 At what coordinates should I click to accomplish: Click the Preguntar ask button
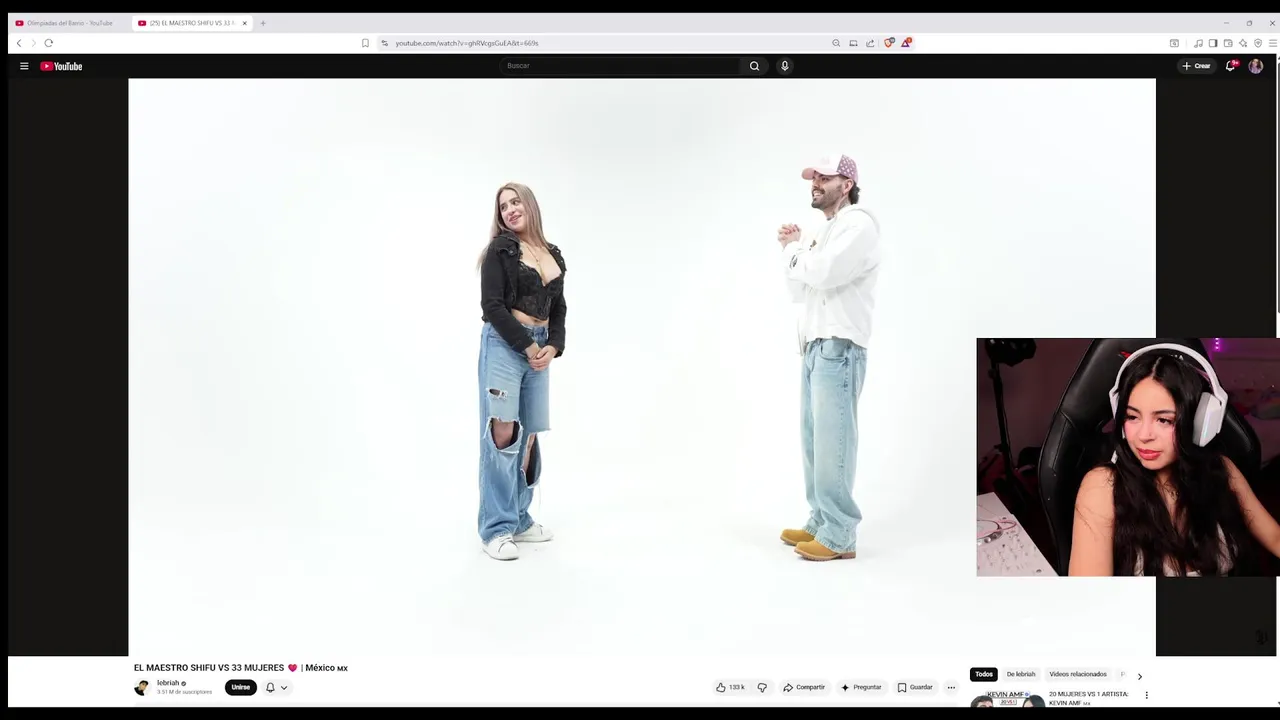[861, 687]
